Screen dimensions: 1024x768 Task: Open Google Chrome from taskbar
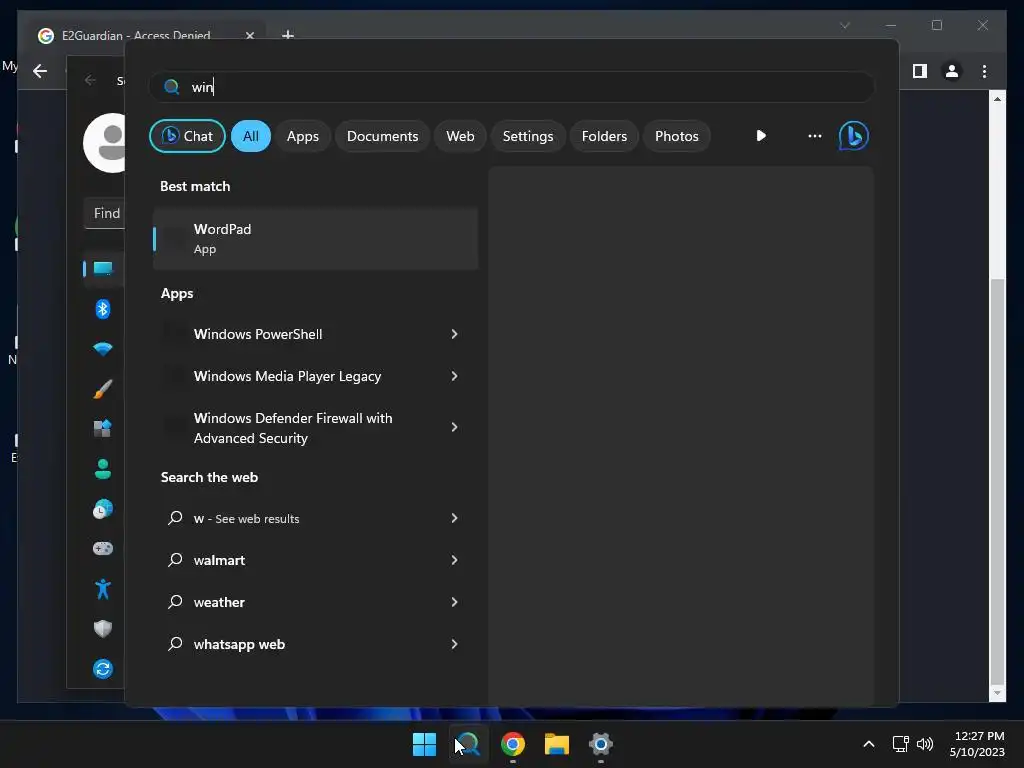(x=513, y=744)
